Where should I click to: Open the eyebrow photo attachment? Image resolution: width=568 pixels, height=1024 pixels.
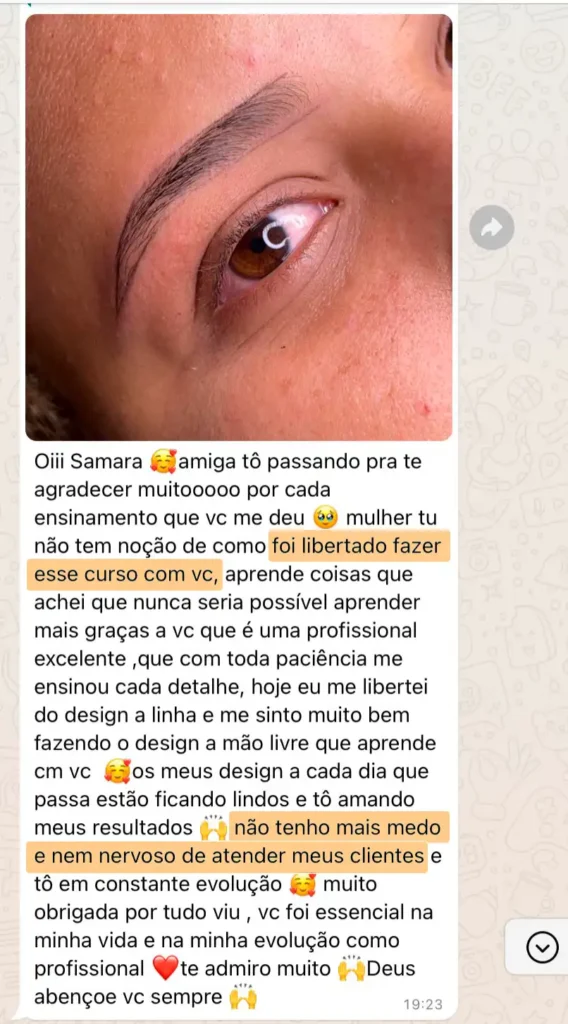tap(239, 227)
